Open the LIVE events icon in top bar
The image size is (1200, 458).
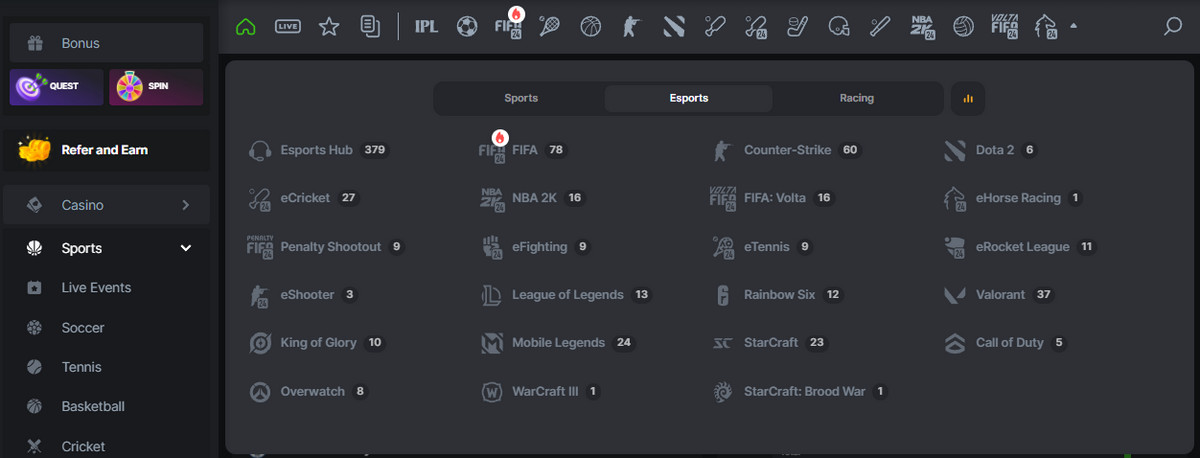tap(287, 27)
